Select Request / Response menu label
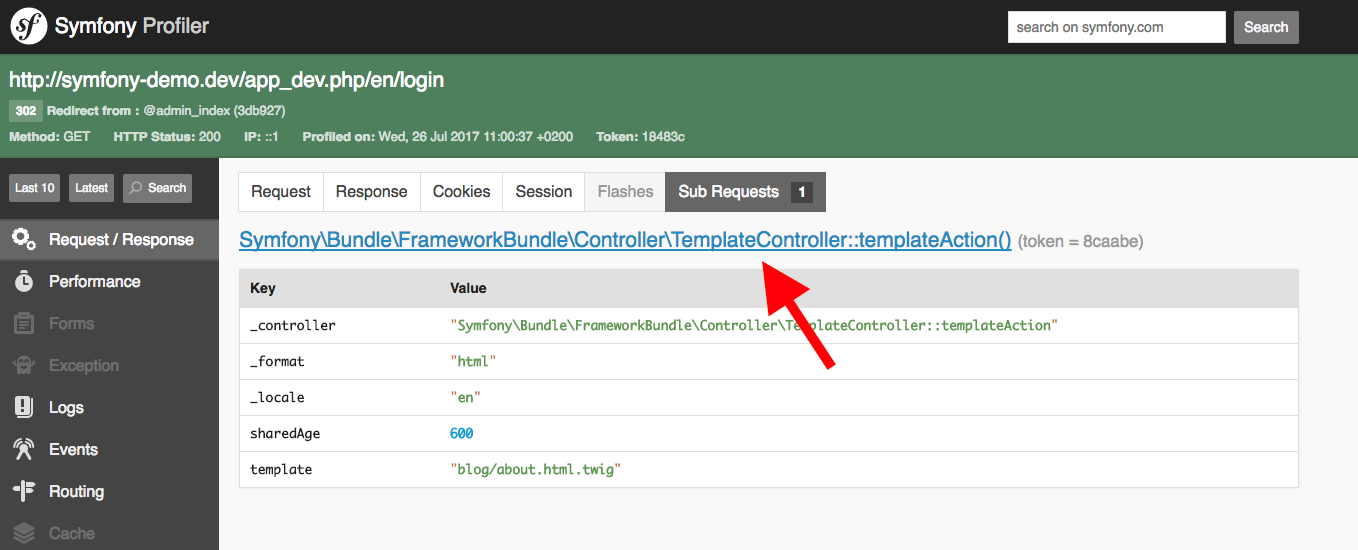Screen dimensions: 1358x550 point(121,240)
